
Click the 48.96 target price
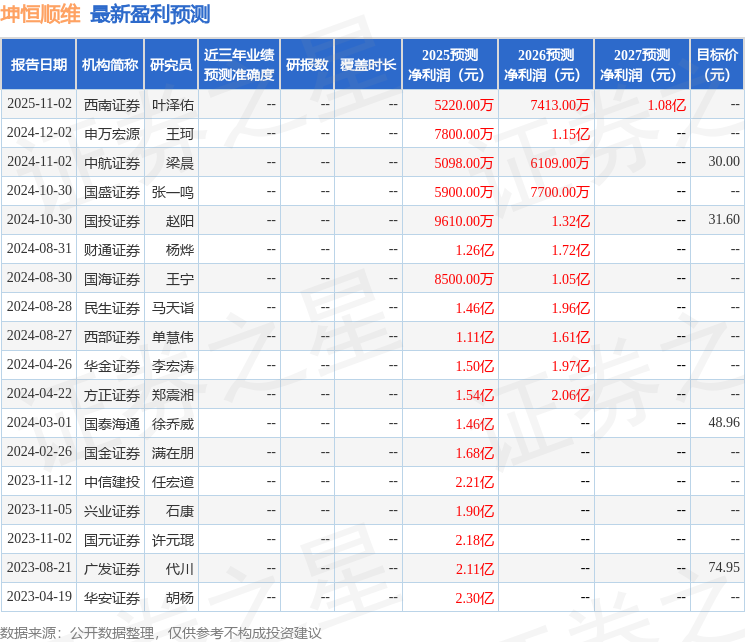(x=724, y=422)
